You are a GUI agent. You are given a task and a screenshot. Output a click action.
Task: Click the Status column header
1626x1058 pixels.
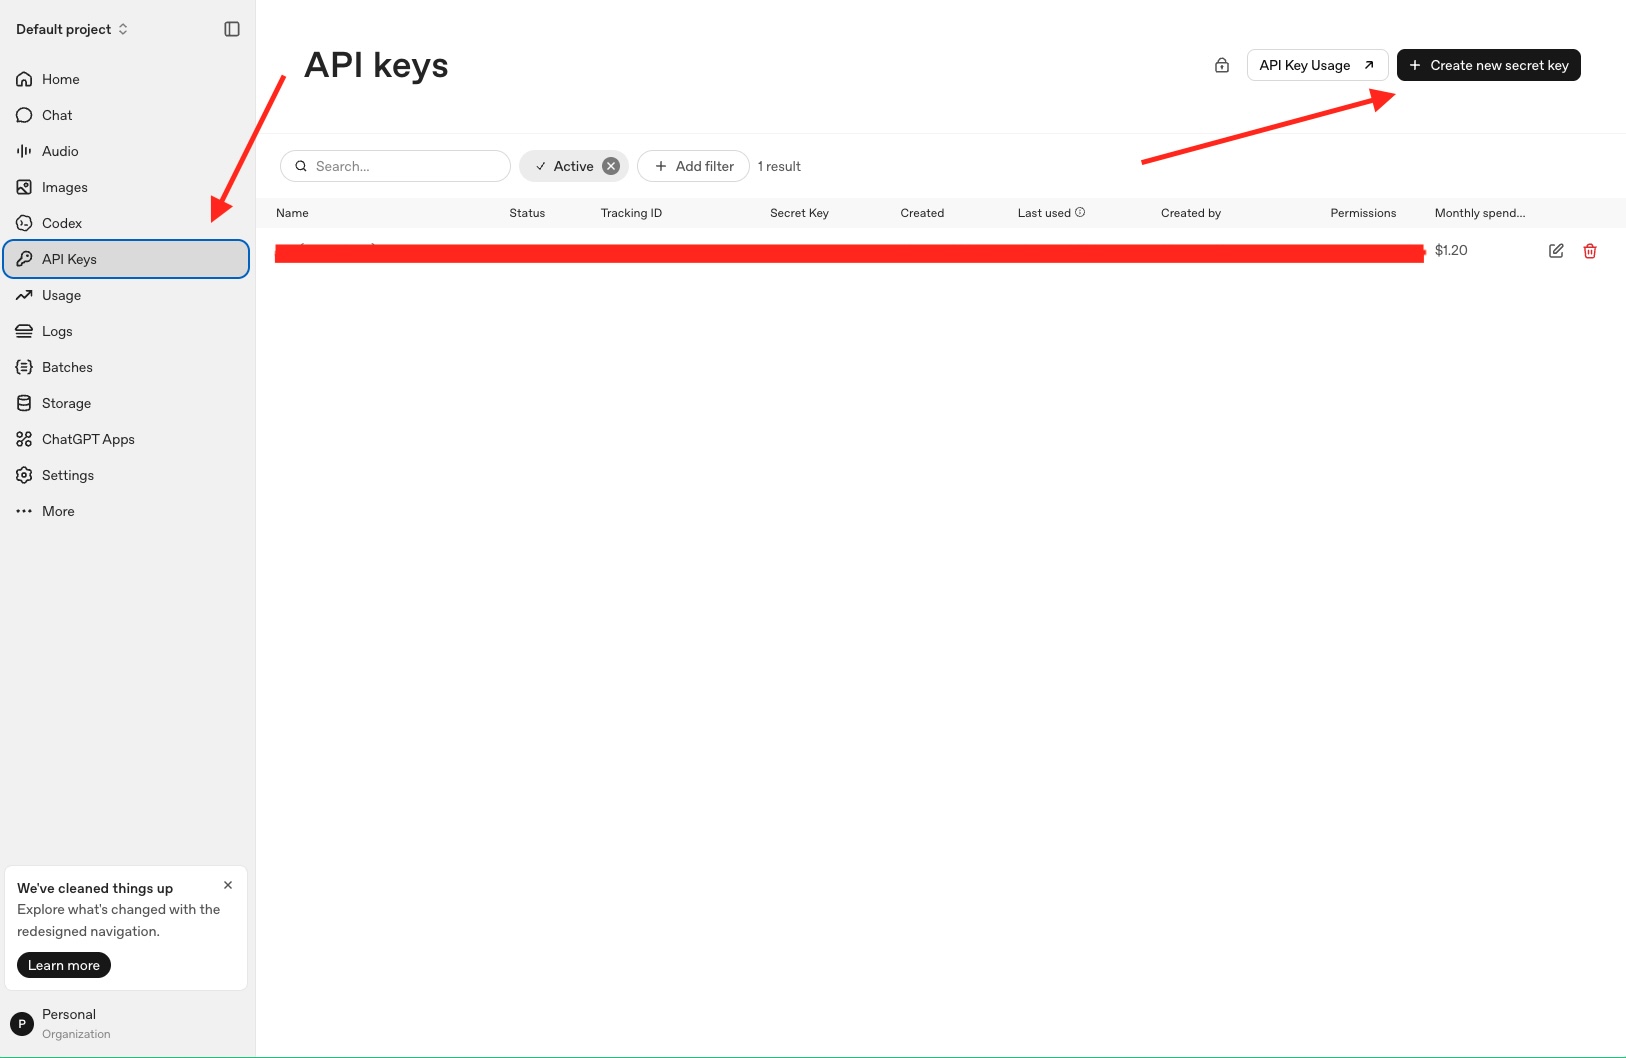(527, 213)
